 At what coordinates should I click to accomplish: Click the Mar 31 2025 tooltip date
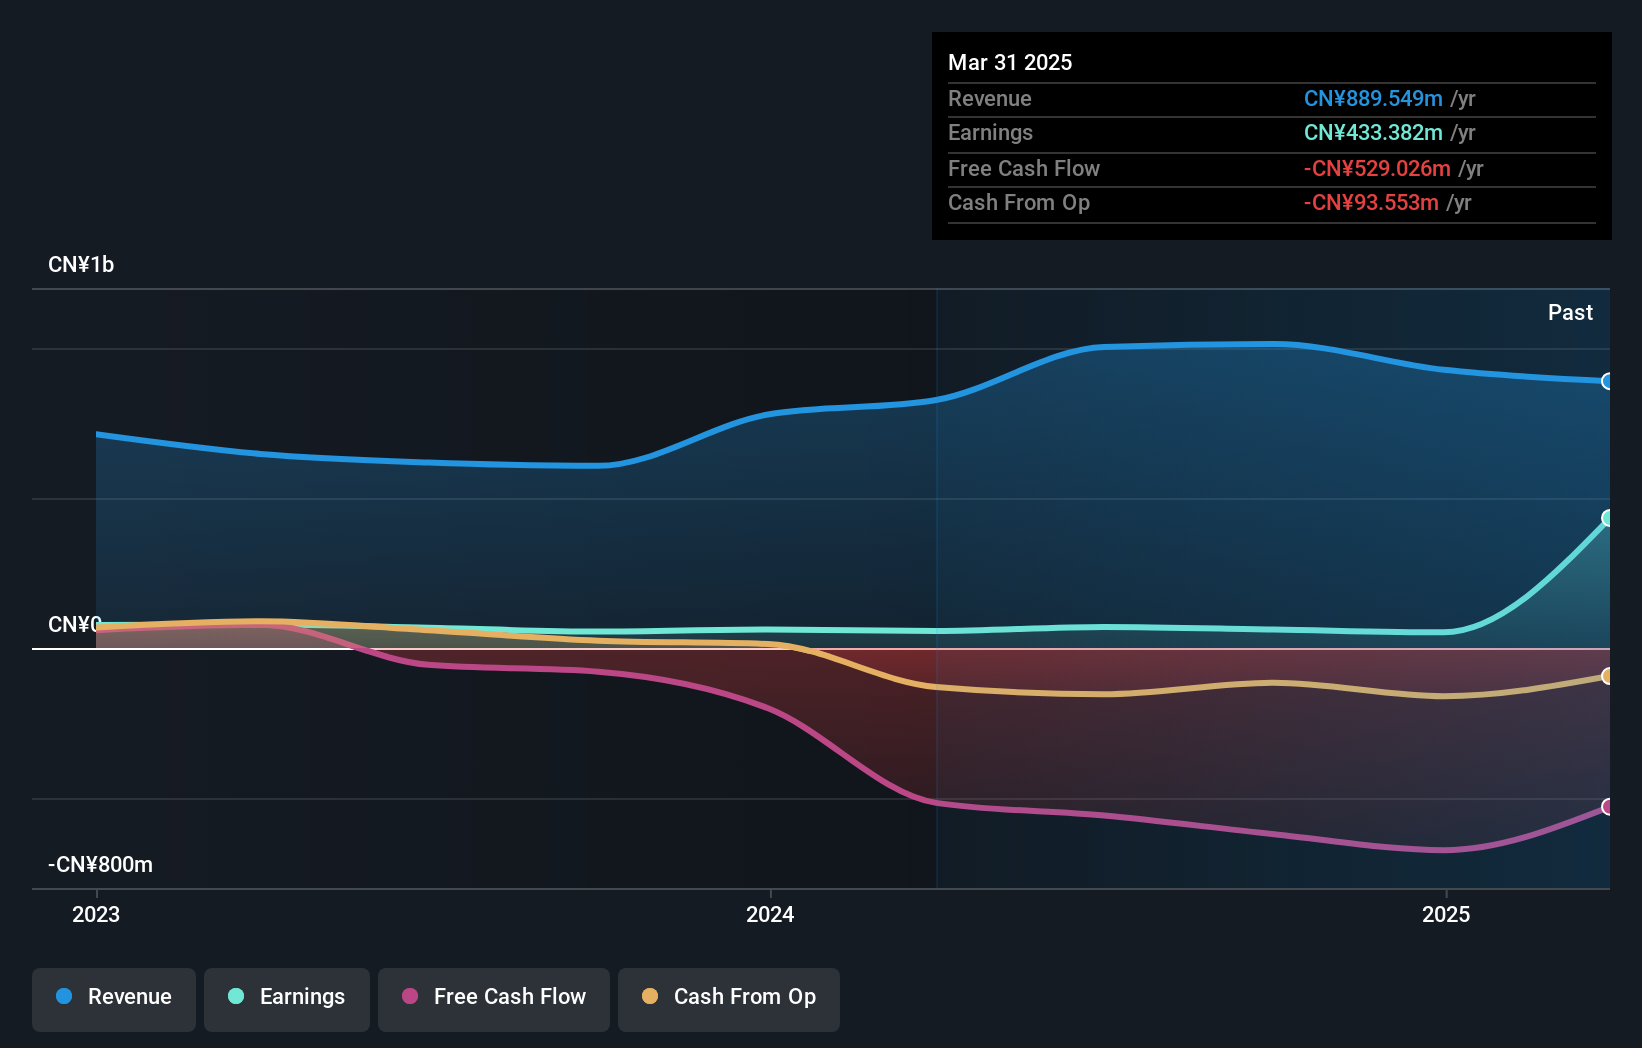pos(1010,63)
